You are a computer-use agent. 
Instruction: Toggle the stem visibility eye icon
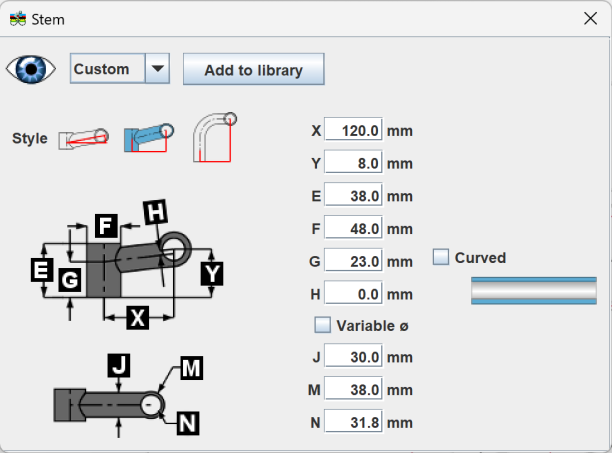pos(31,69)
